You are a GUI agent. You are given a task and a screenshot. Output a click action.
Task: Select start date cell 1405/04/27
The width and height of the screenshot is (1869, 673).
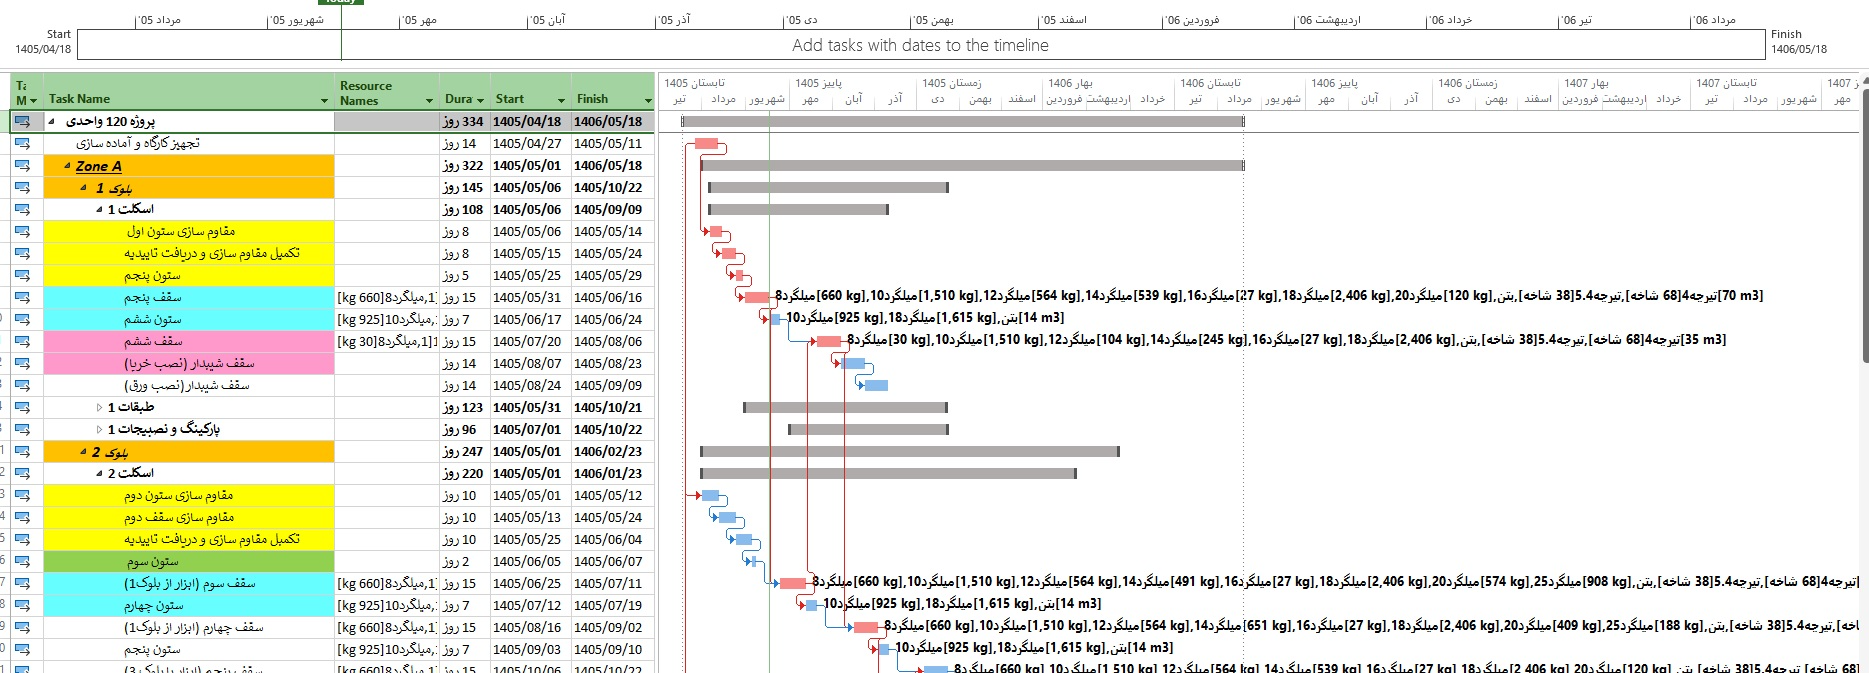click(x=530, y=143)
